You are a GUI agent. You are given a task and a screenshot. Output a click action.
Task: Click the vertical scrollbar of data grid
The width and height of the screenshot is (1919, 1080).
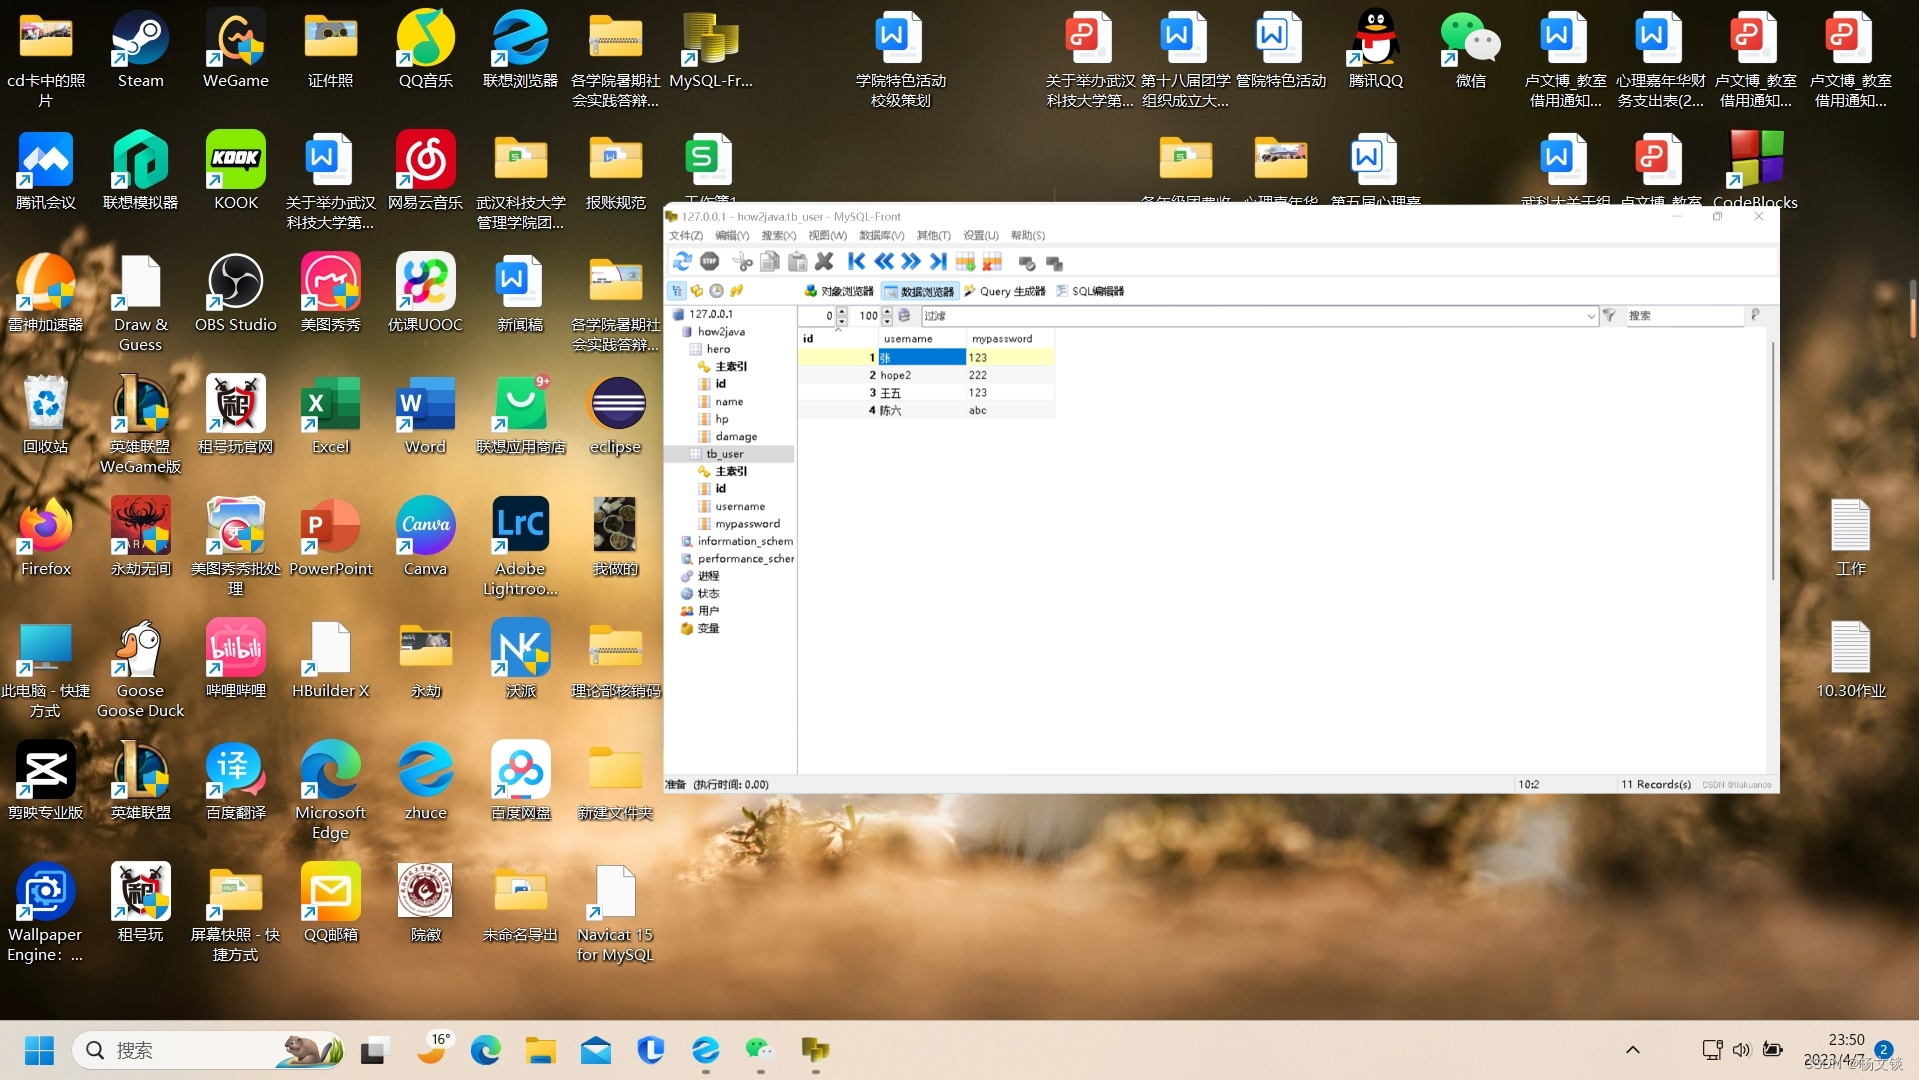[1772, 460]
